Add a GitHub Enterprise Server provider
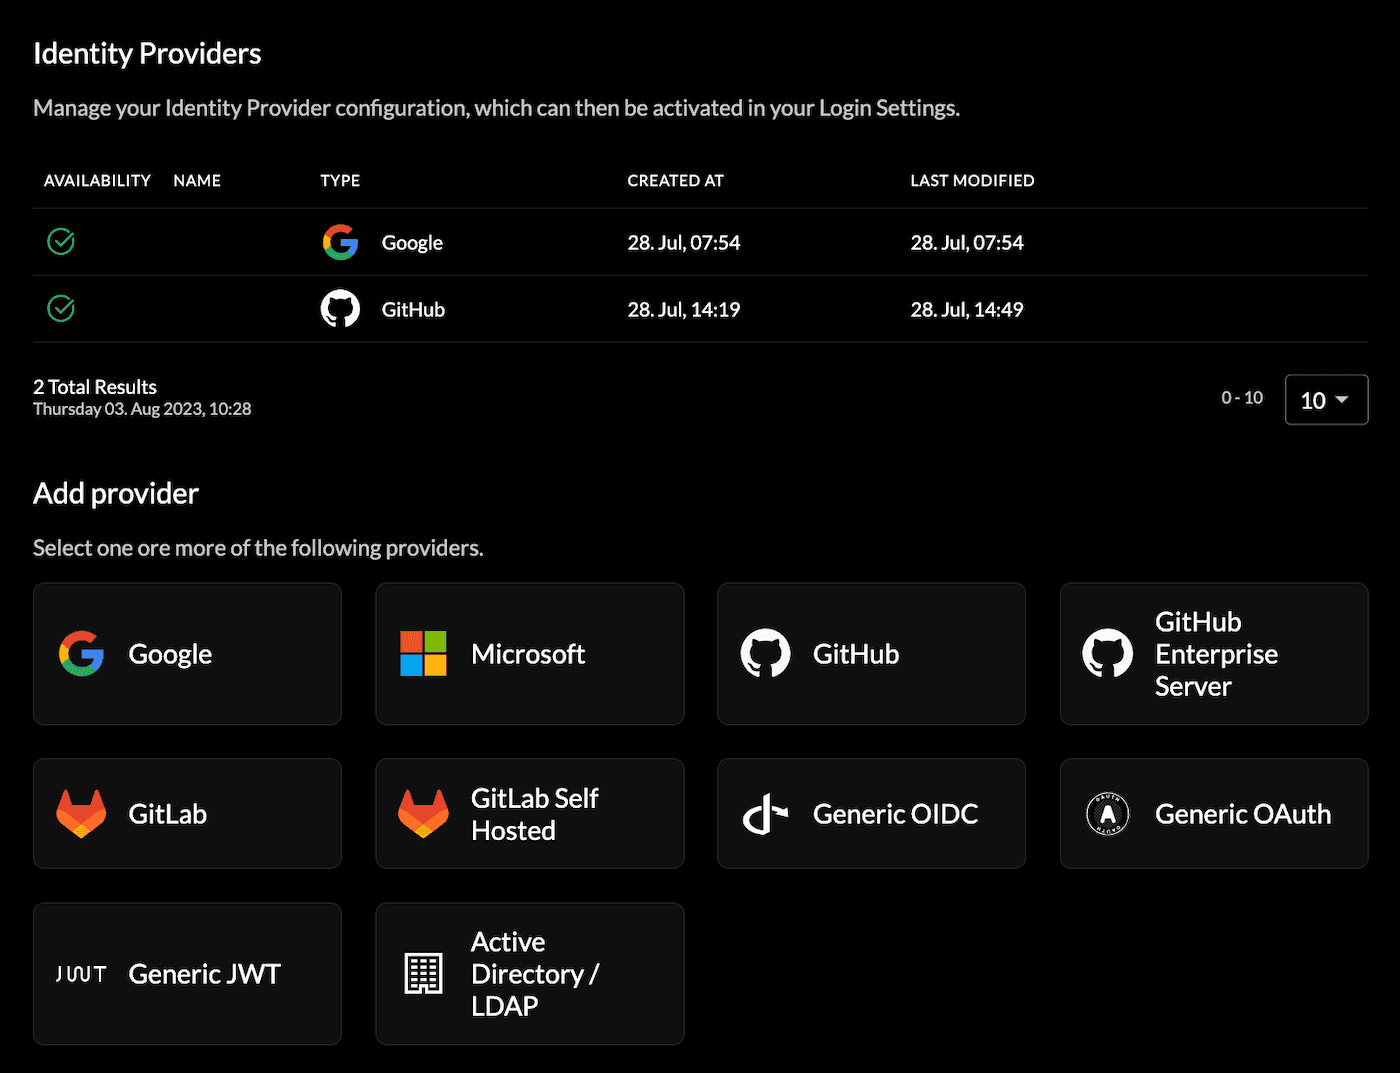 point(1213,654)
